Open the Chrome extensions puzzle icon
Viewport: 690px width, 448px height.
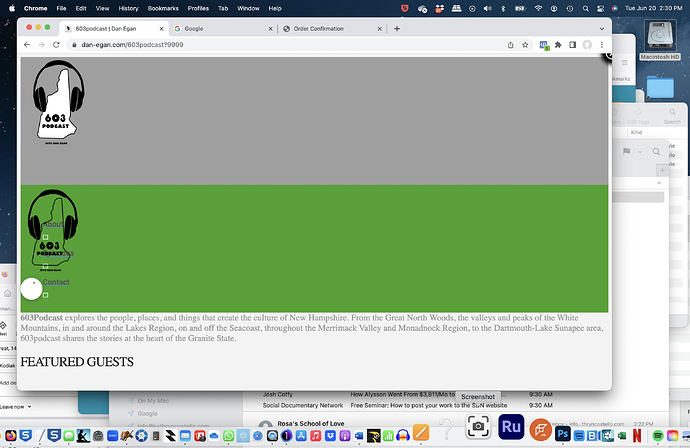558,45
